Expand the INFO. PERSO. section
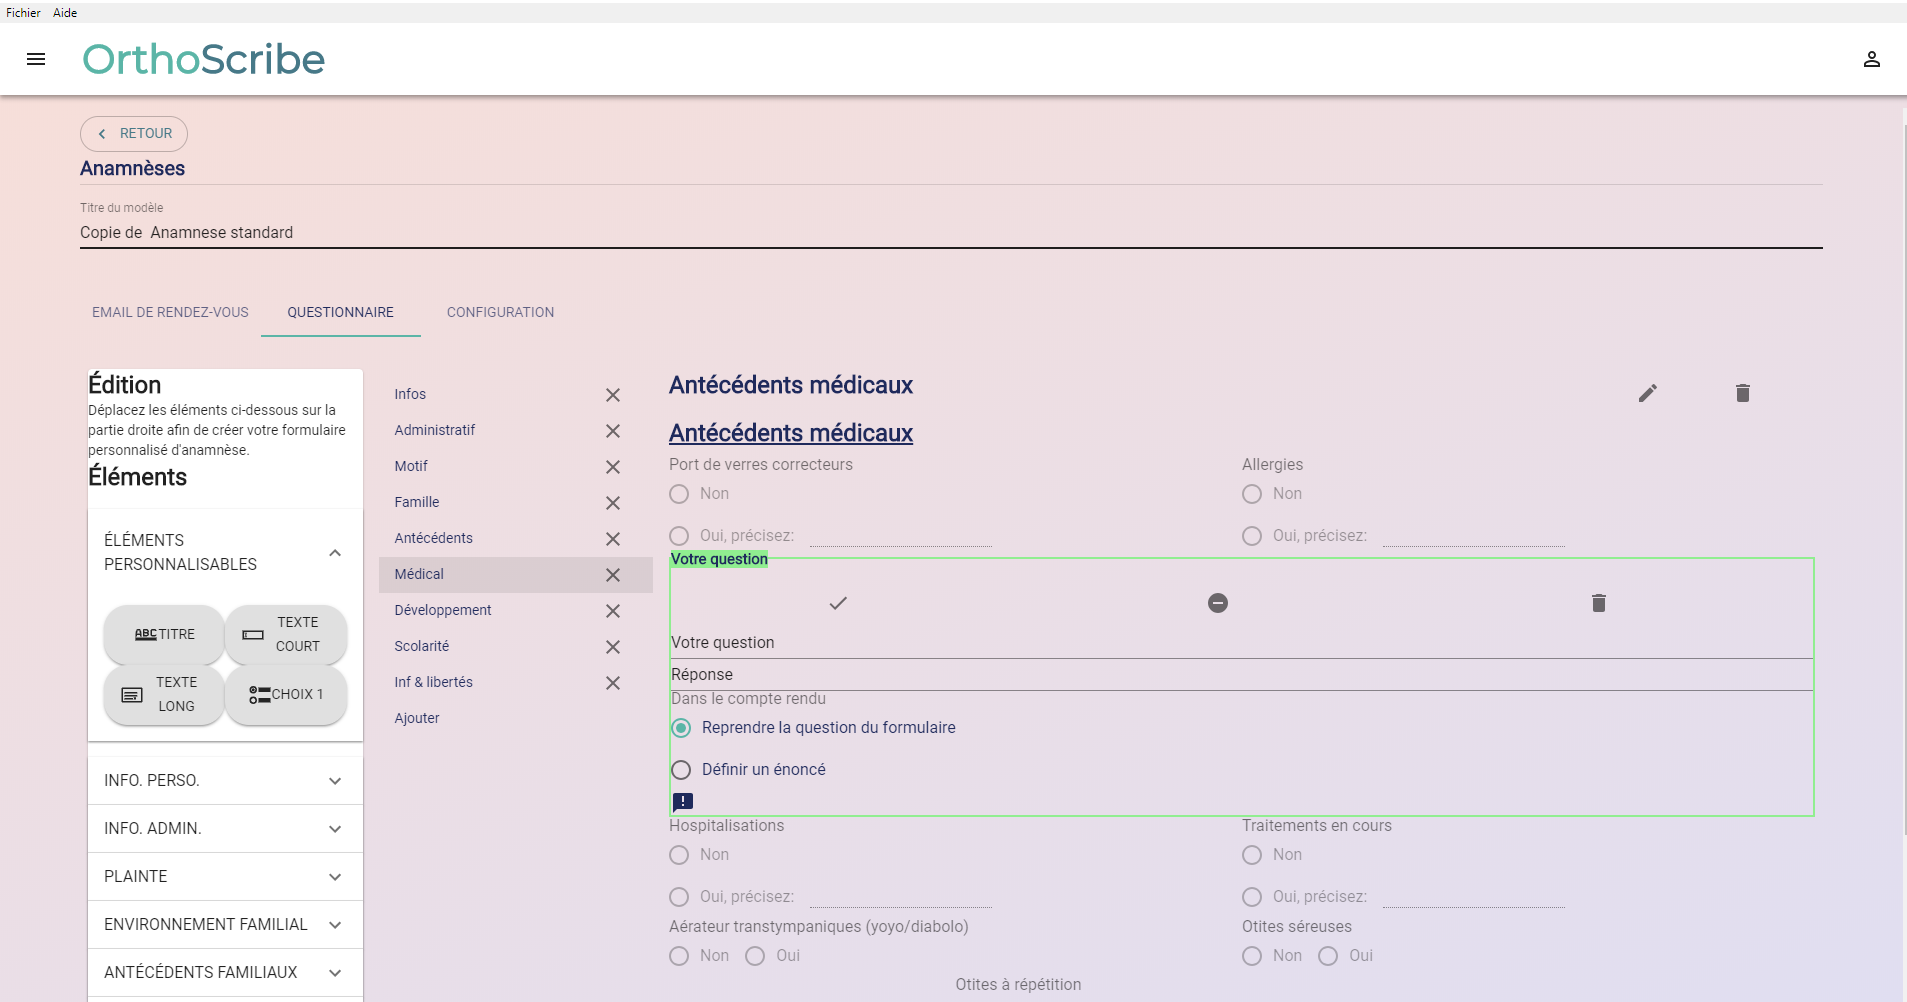The height and width of the screenshot is (1002, 1907). coord(335,781)
